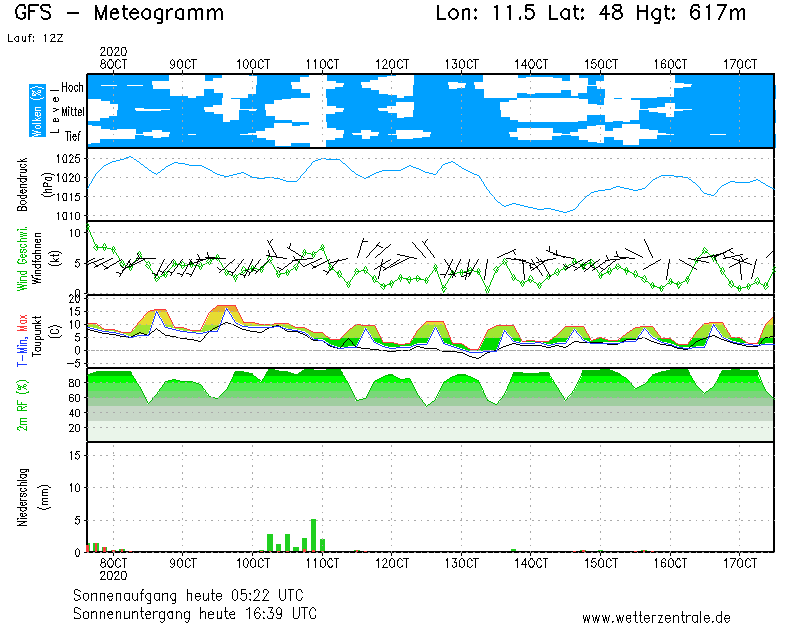This screenshot has height=625, width=800.
Task: Click "Sonnenaufgang heute 05:22 UTC" line
Action: (x=188, y=595)
